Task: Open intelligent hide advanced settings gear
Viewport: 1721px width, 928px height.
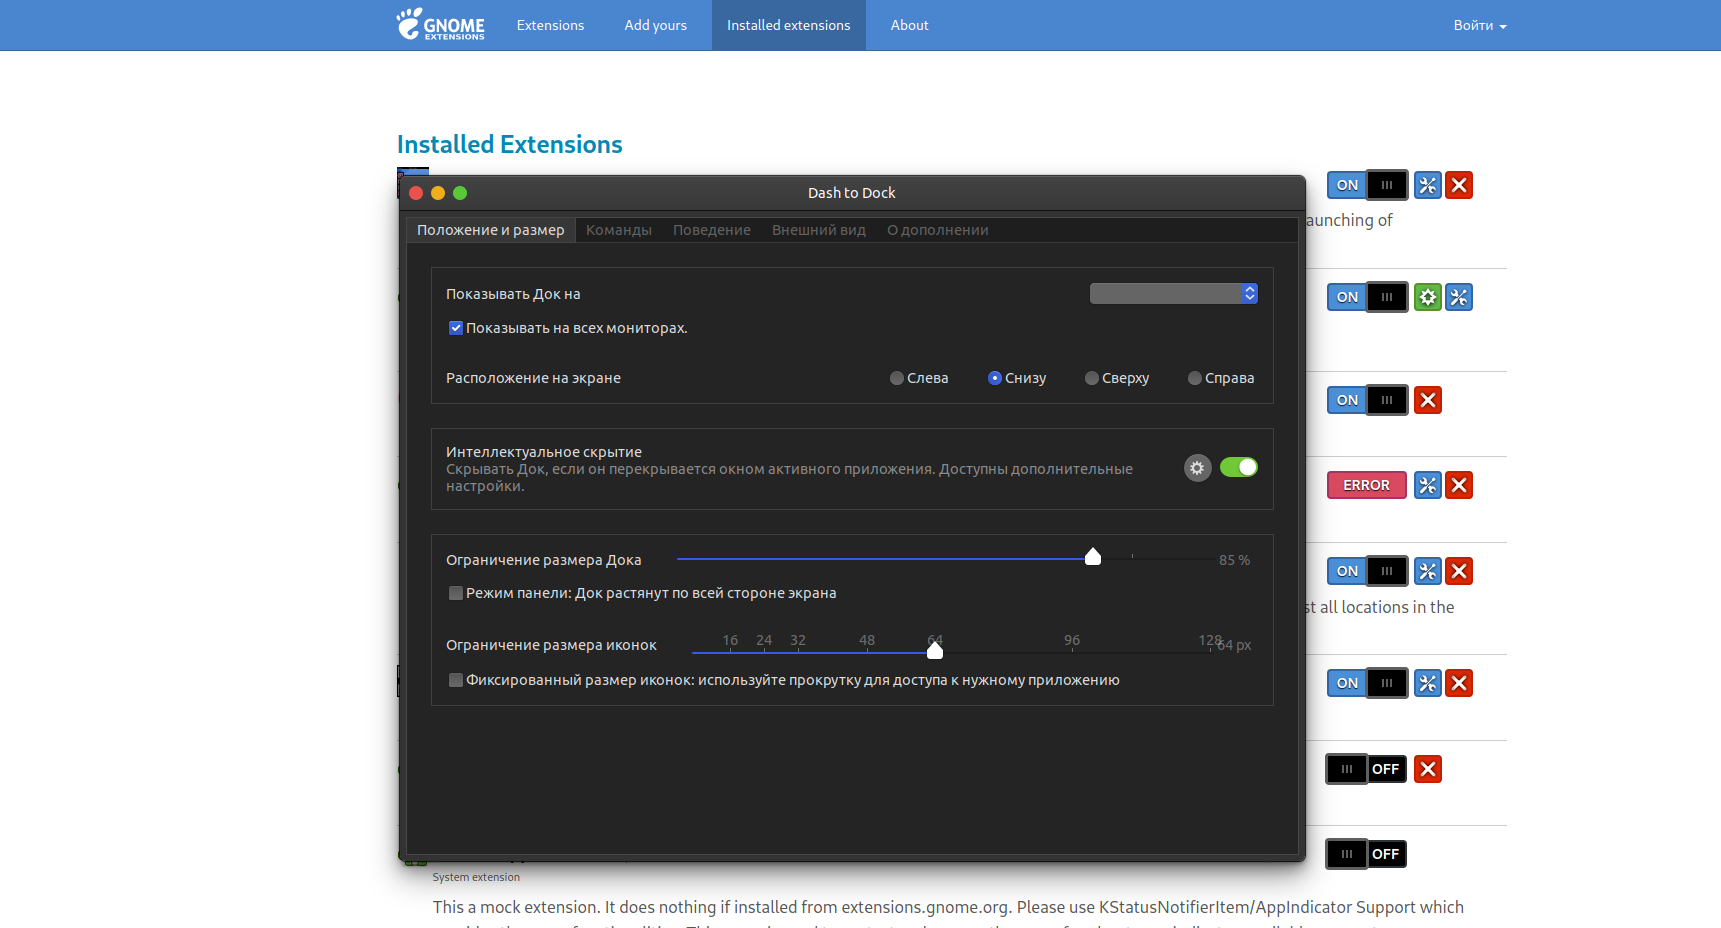Action: pyautogui.click(x=1197, y=468)
